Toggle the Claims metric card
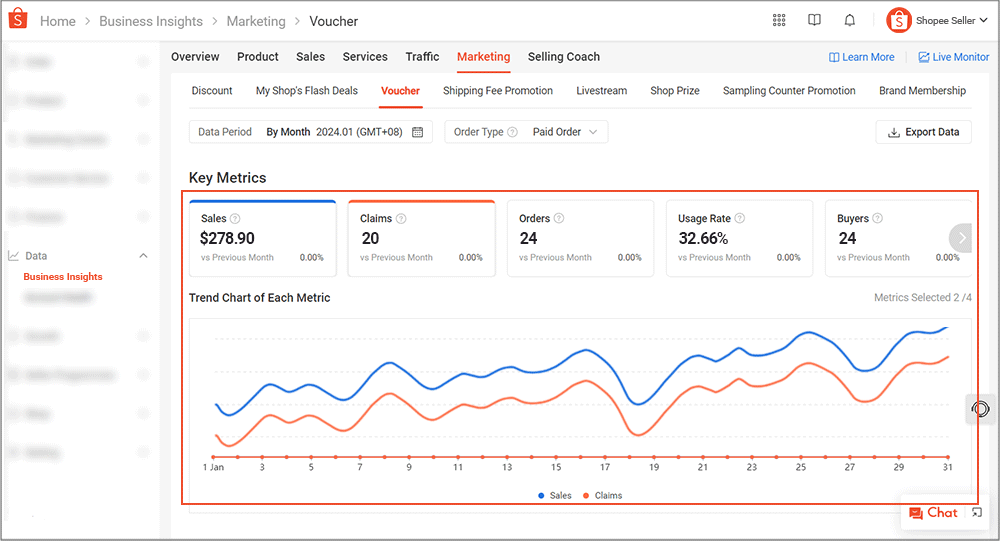1000x541 pixels. [421, 238]
